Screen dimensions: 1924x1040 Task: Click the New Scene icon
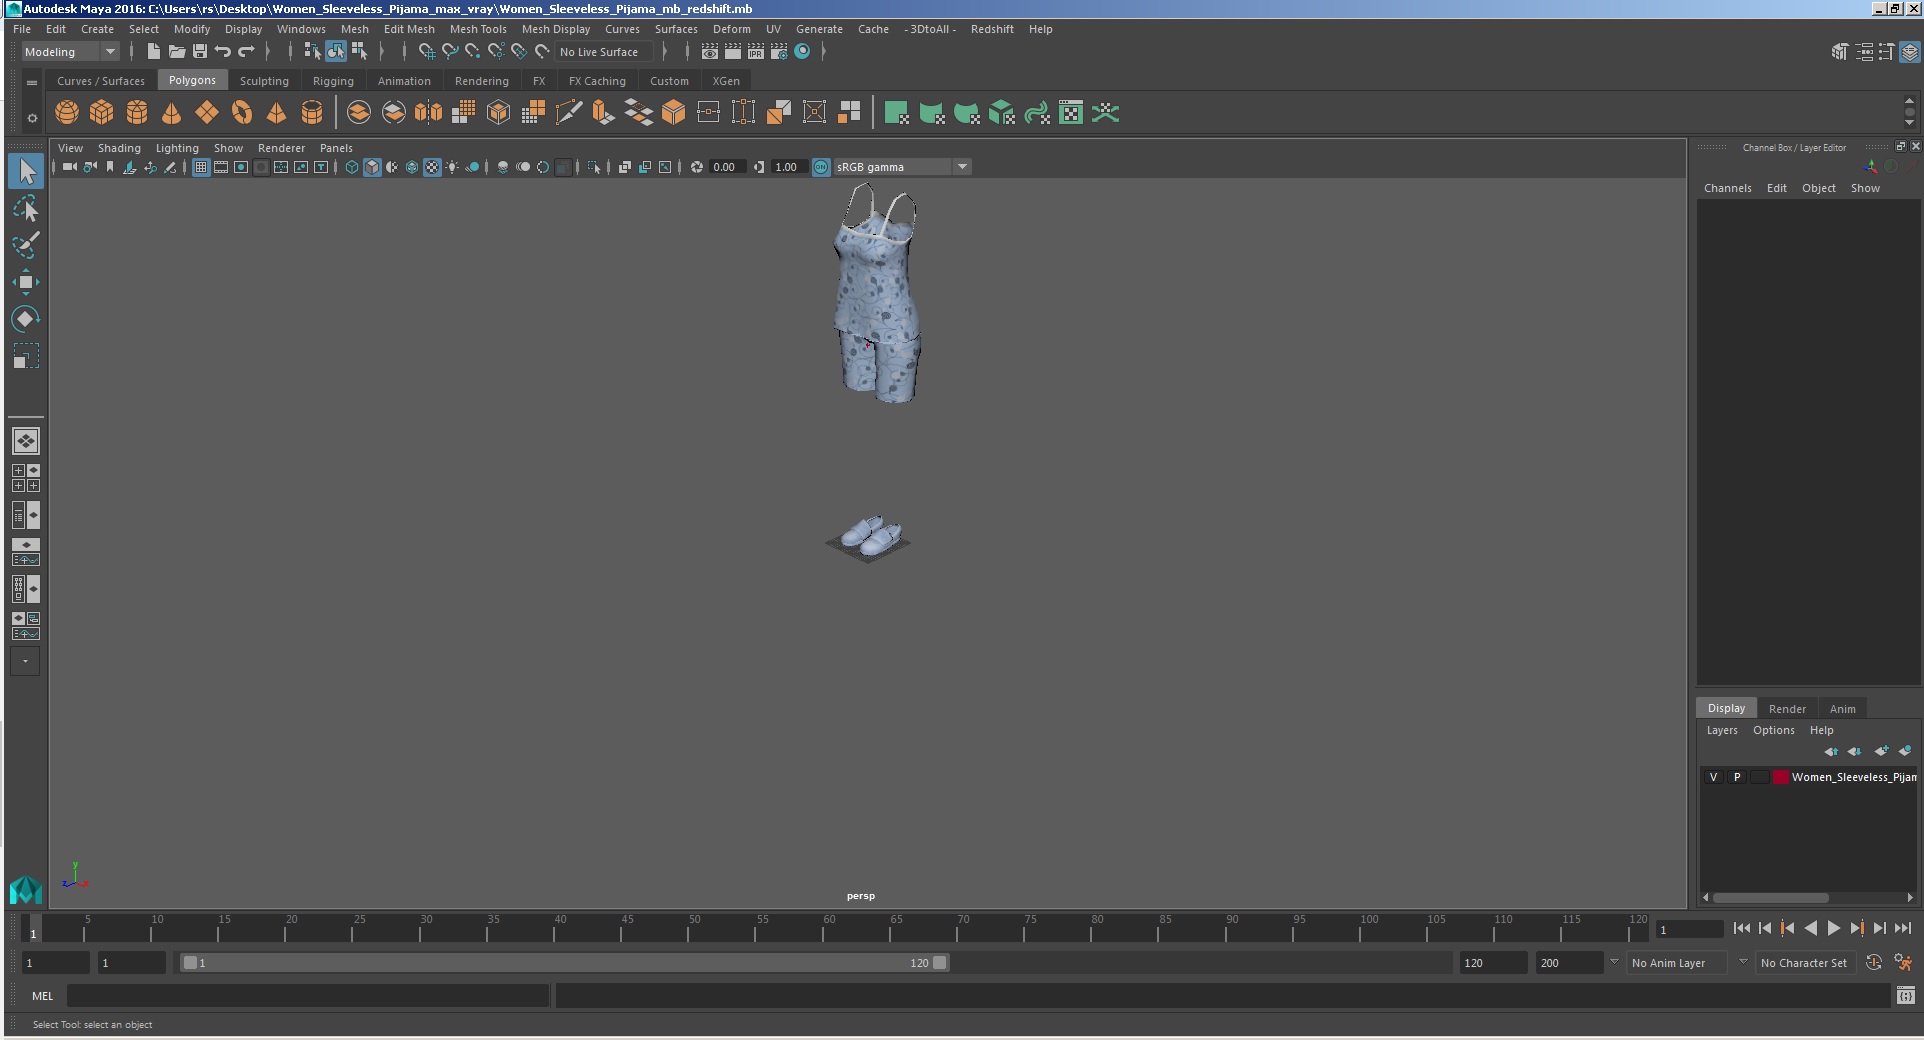(x=153, y=52)
